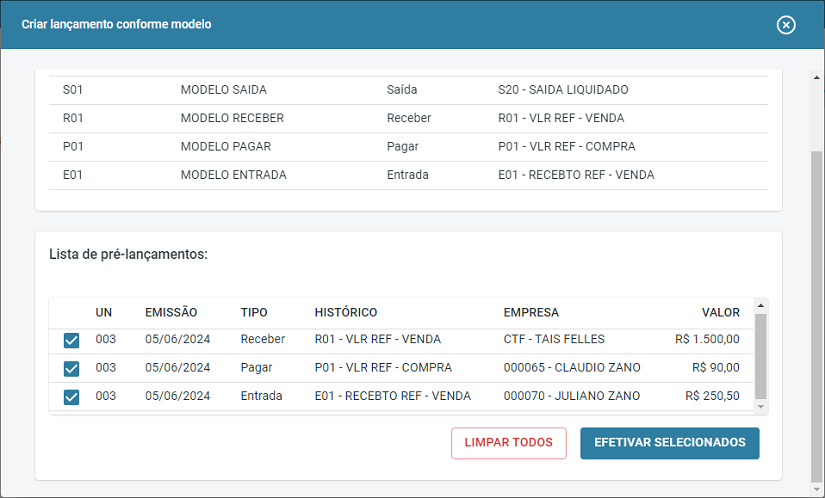Uncheck the Receber pré-lançamento checkbox
The width and height of the screenshot is (825, 498).
coord(71,340)
